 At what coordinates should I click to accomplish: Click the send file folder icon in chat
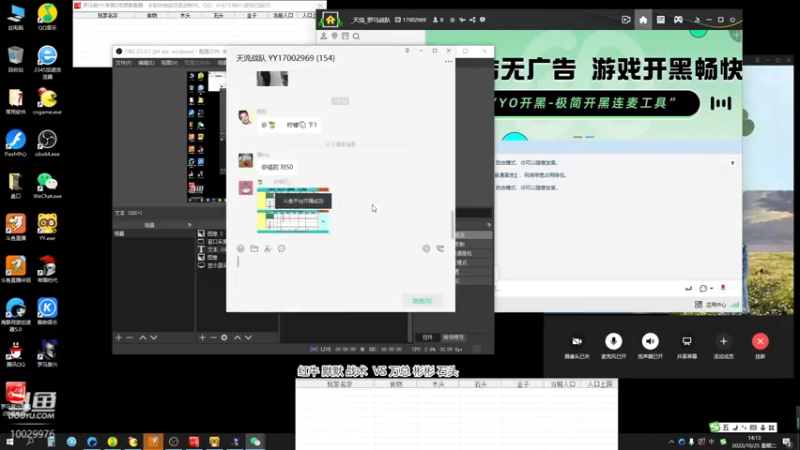coord(254,248)
